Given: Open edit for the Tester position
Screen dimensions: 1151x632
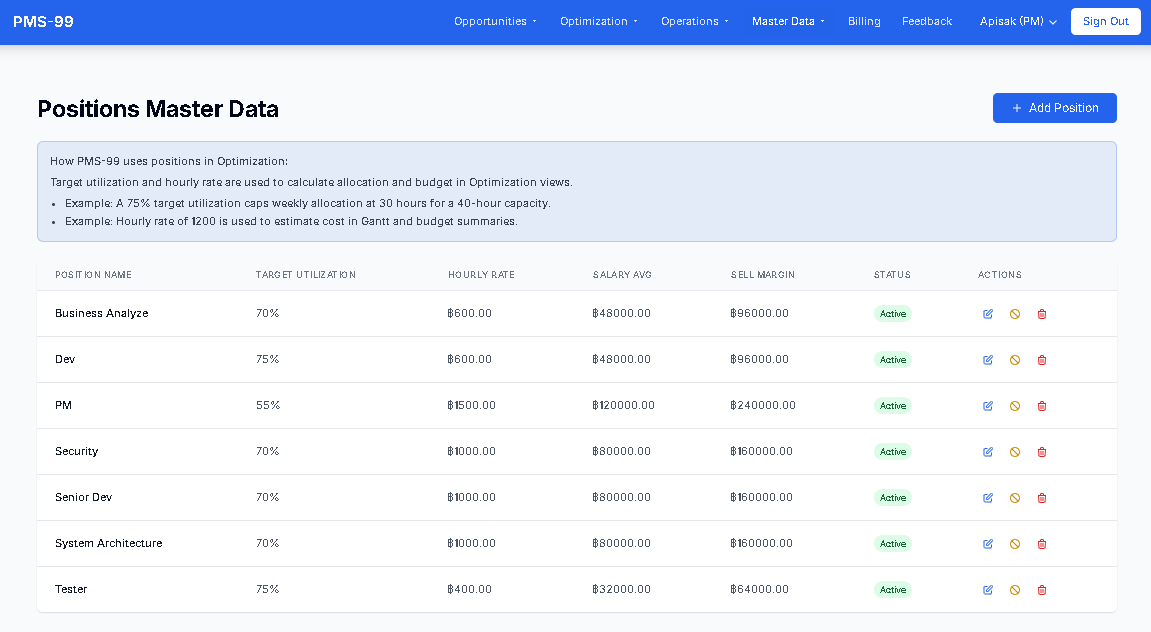Looking at the screenshot, I should [988, 590].
